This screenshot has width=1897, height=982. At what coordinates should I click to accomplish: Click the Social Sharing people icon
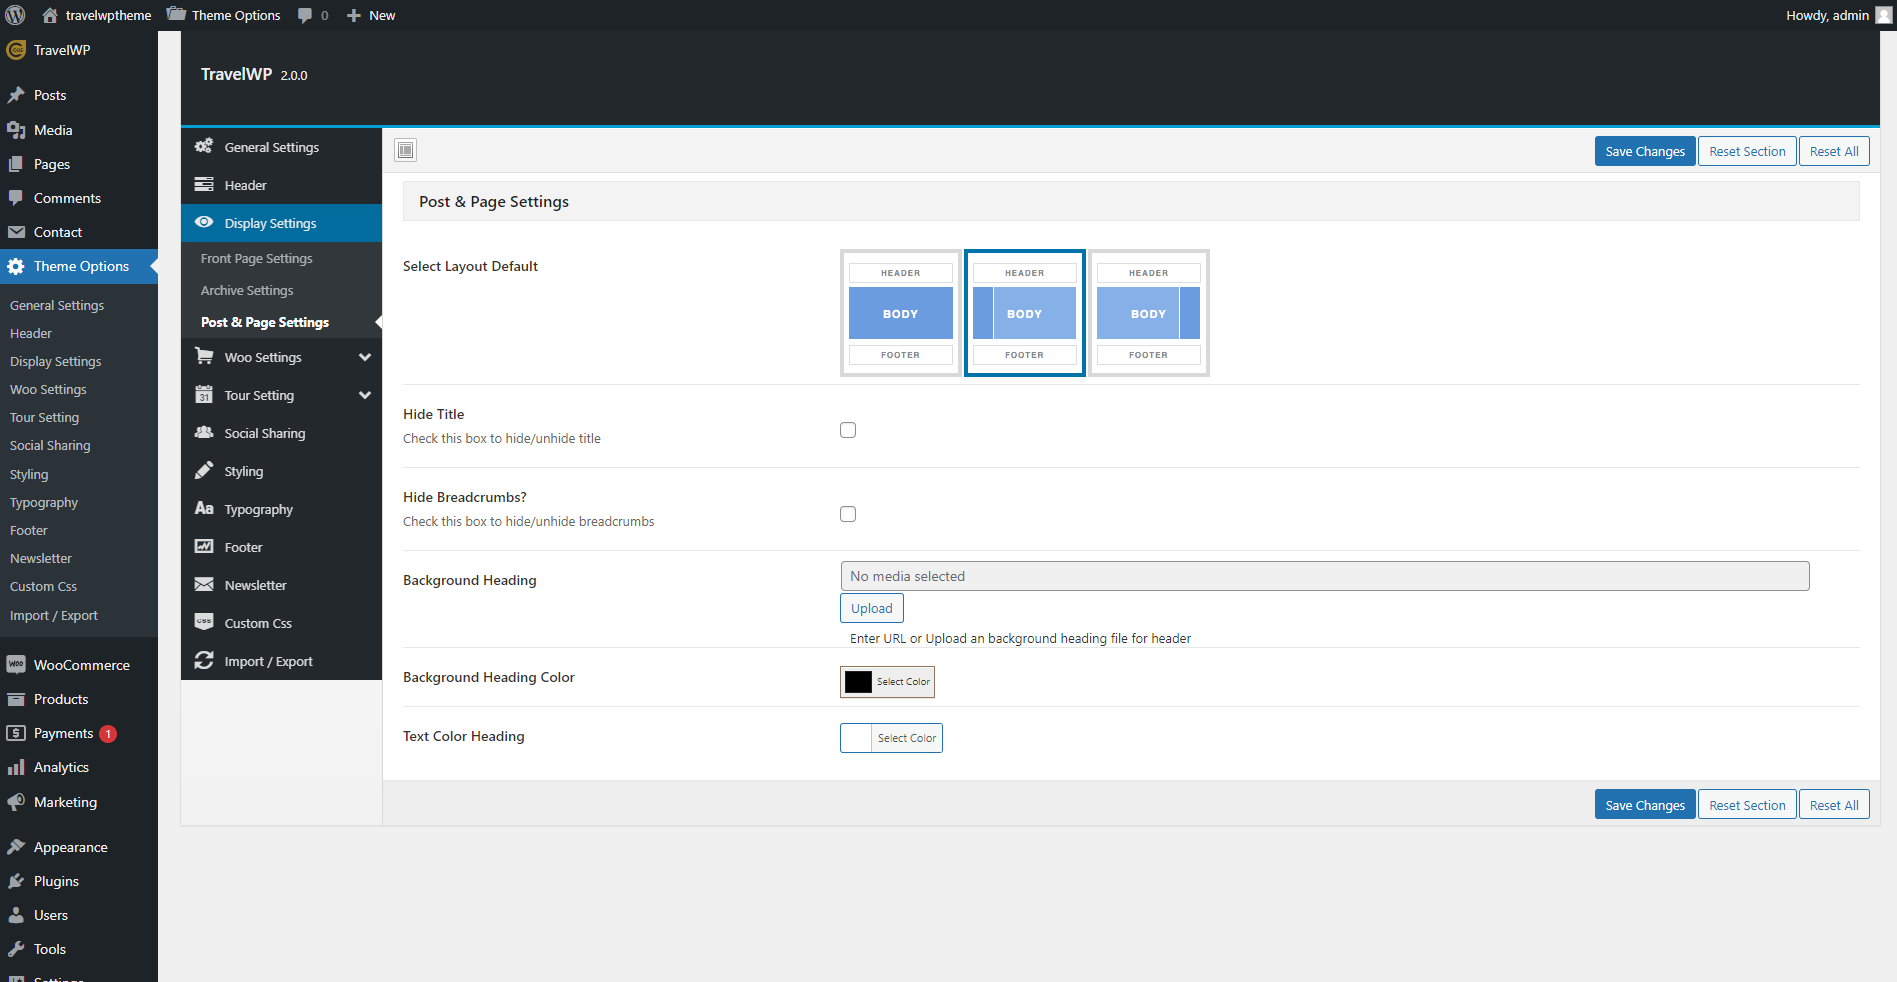(204, 432)
